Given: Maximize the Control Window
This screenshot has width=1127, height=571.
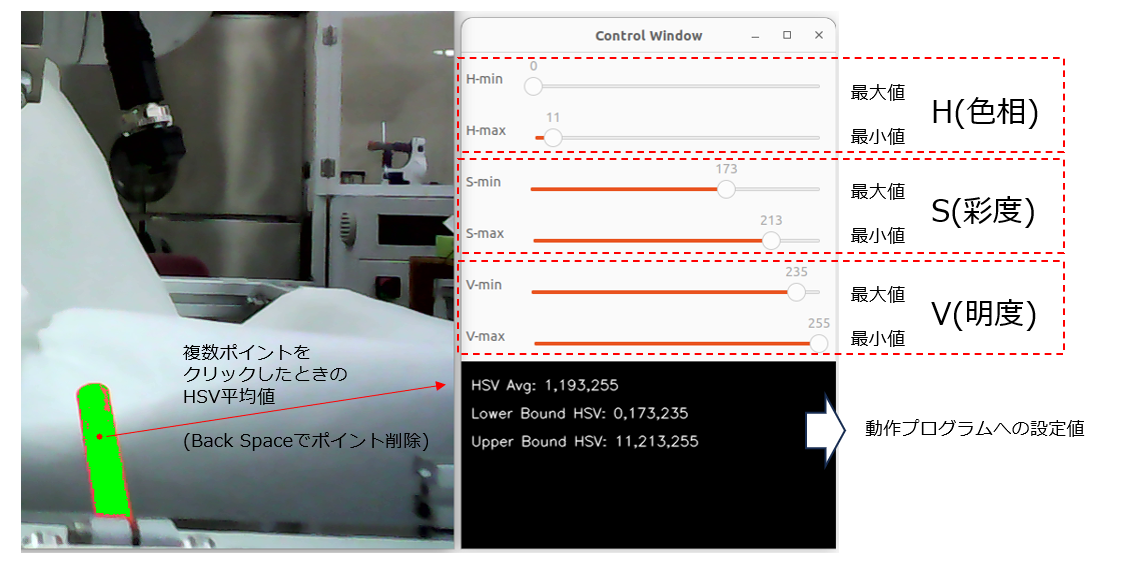Looking at the screenshot, I should 787,35.
